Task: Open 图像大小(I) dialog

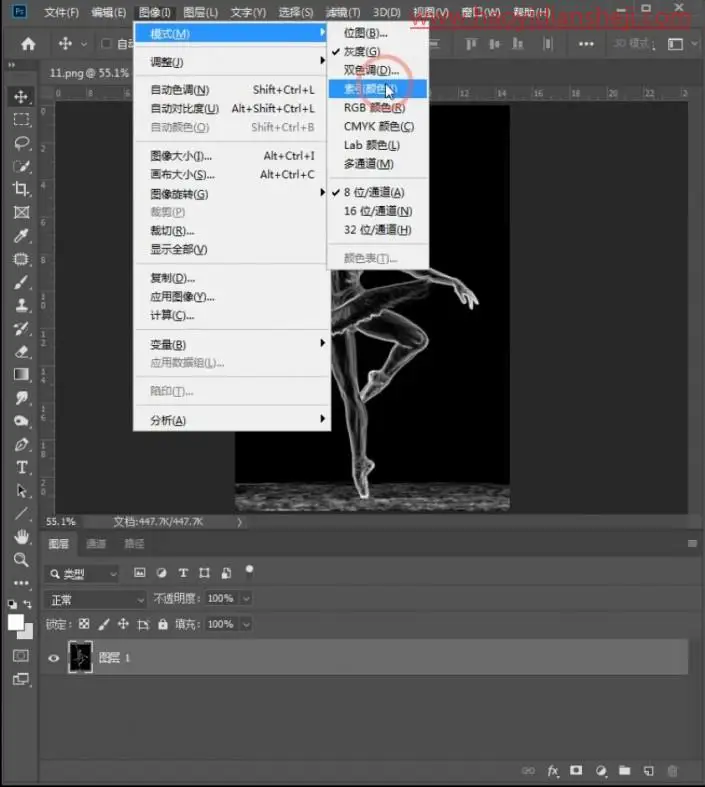Action: (x=231, y=156)
